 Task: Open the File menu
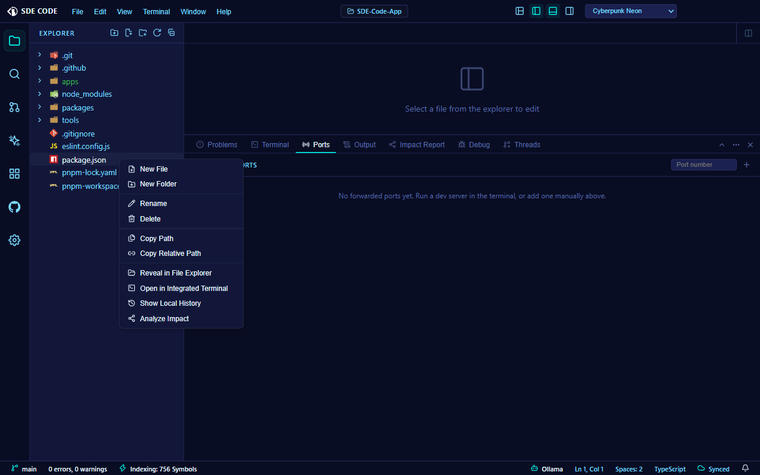point(78,12)
